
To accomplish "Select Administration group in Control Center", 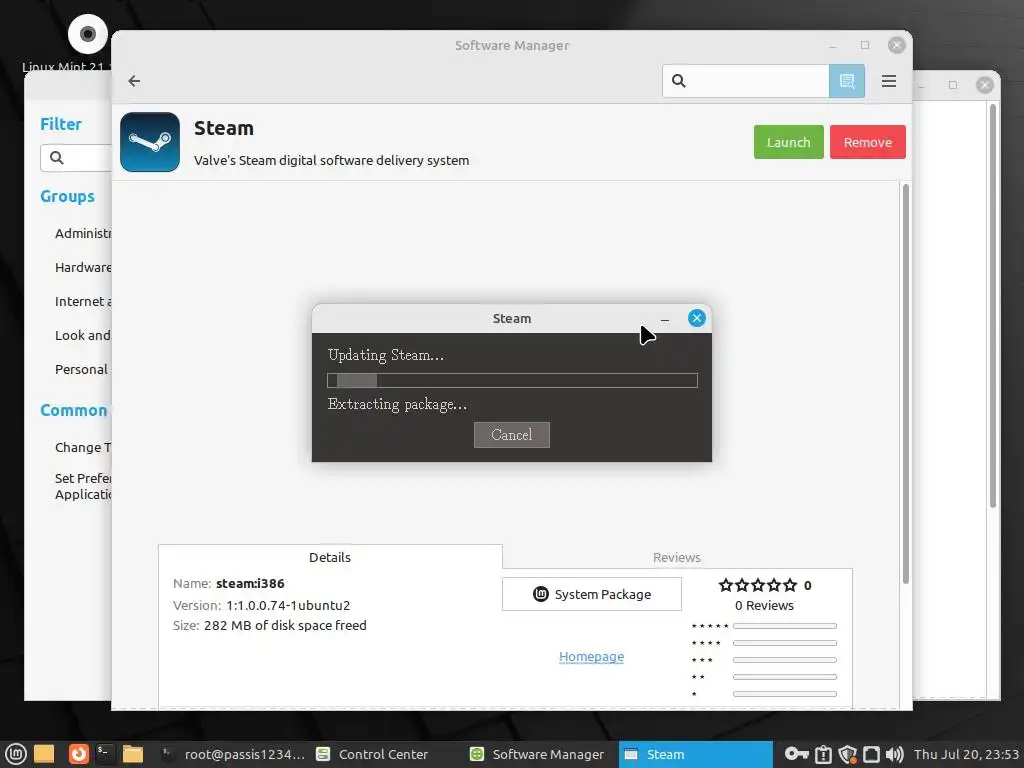I will coord(83,233).
